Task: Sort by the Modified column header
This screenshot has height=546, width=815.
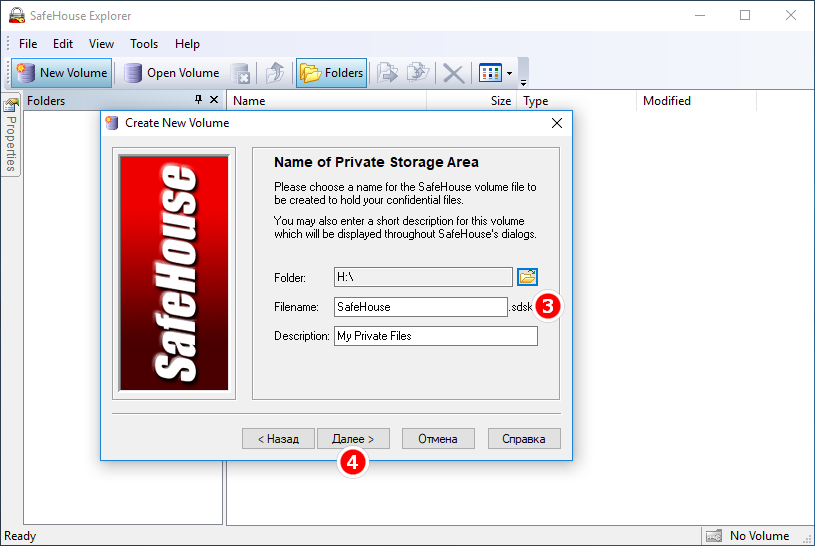Action: [x=696, y=101]
